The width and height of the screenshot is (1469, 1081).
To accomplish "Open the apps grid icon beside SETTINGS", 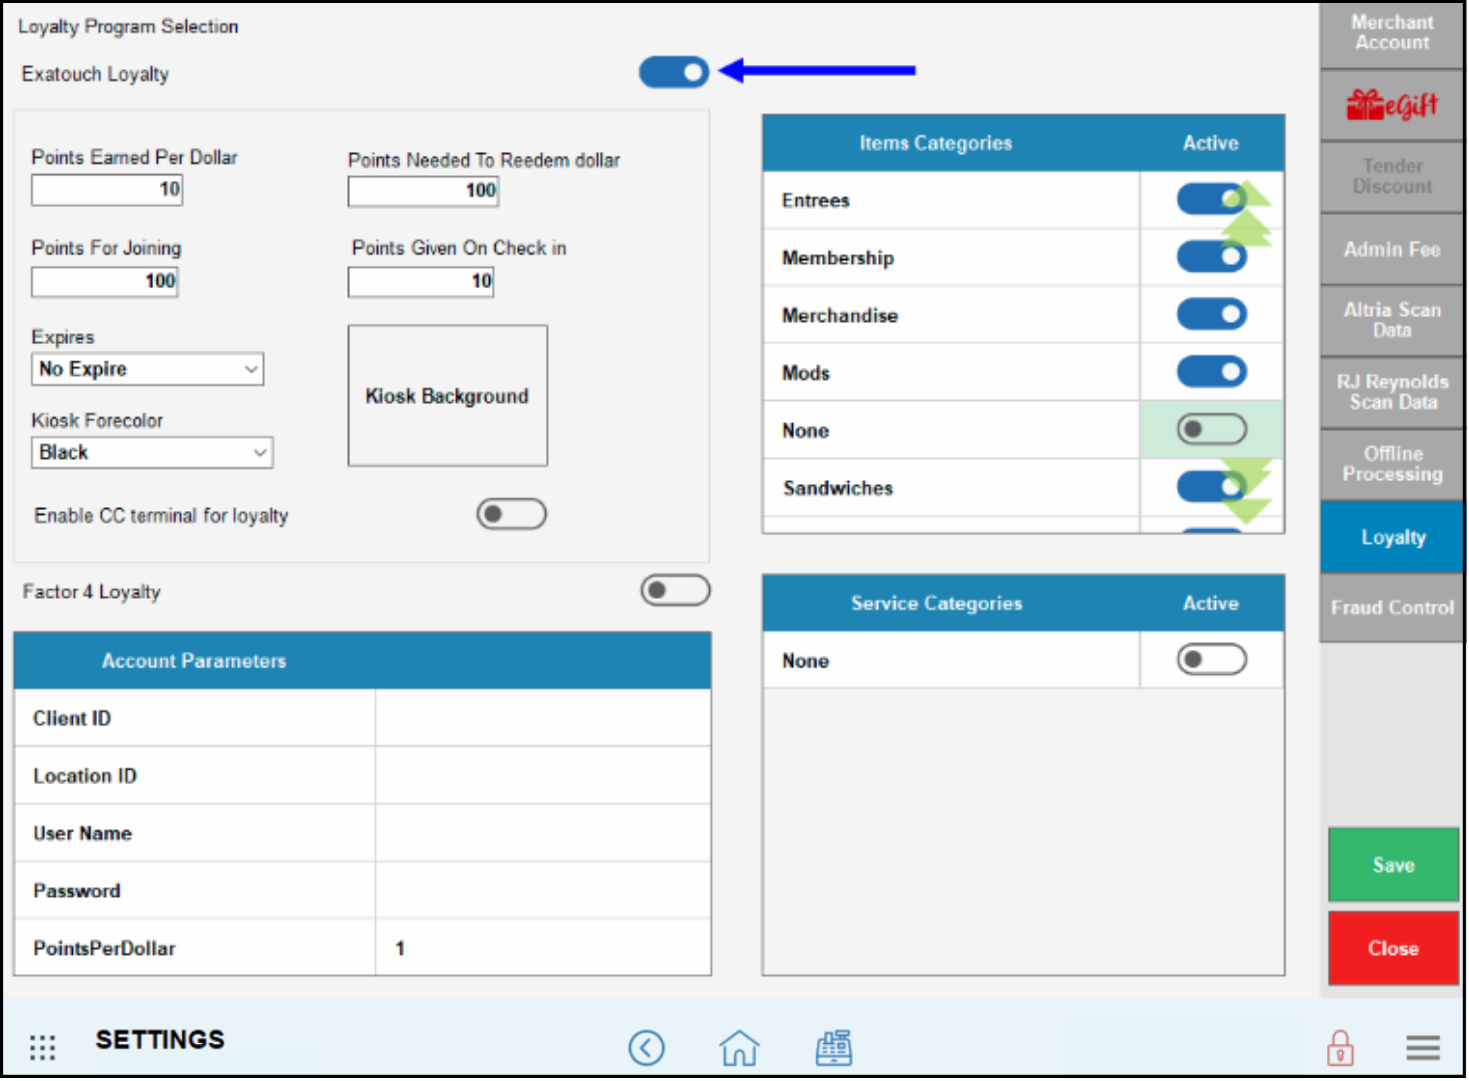I will [42, 1047].
